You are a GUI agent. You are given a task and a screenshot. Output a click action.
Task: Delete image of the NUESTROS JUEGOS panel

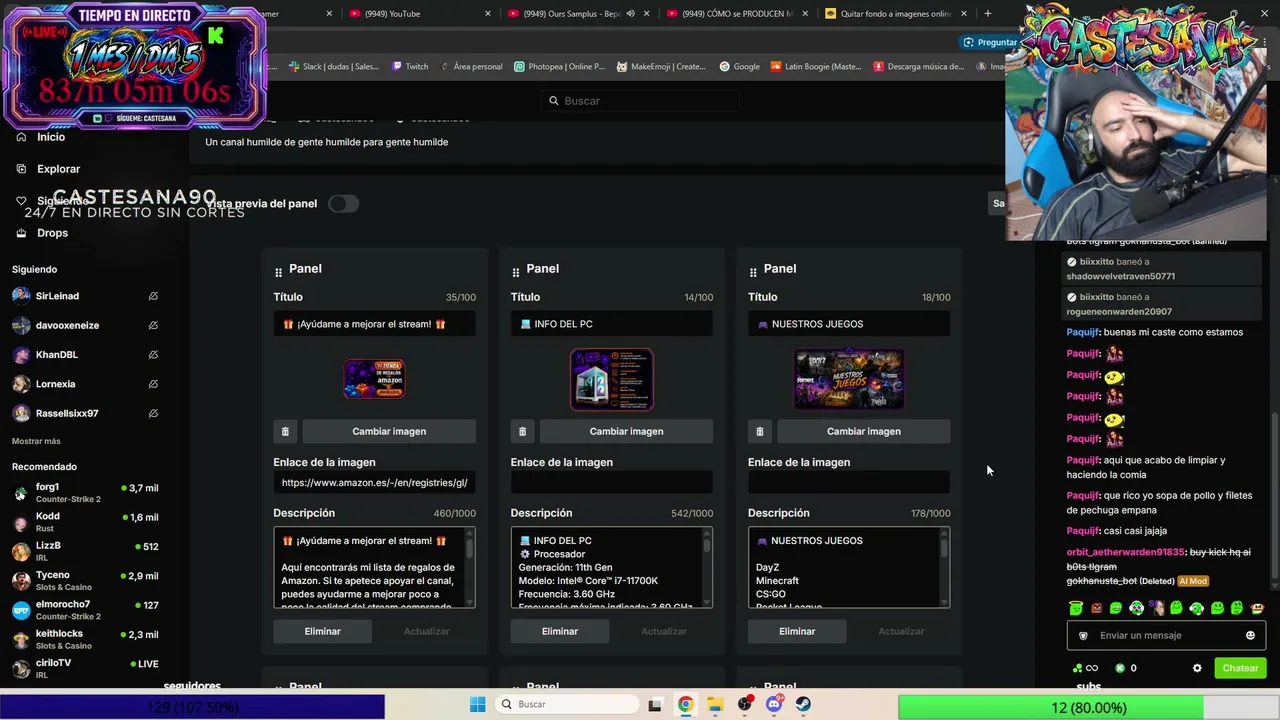(x=759, y=431)
